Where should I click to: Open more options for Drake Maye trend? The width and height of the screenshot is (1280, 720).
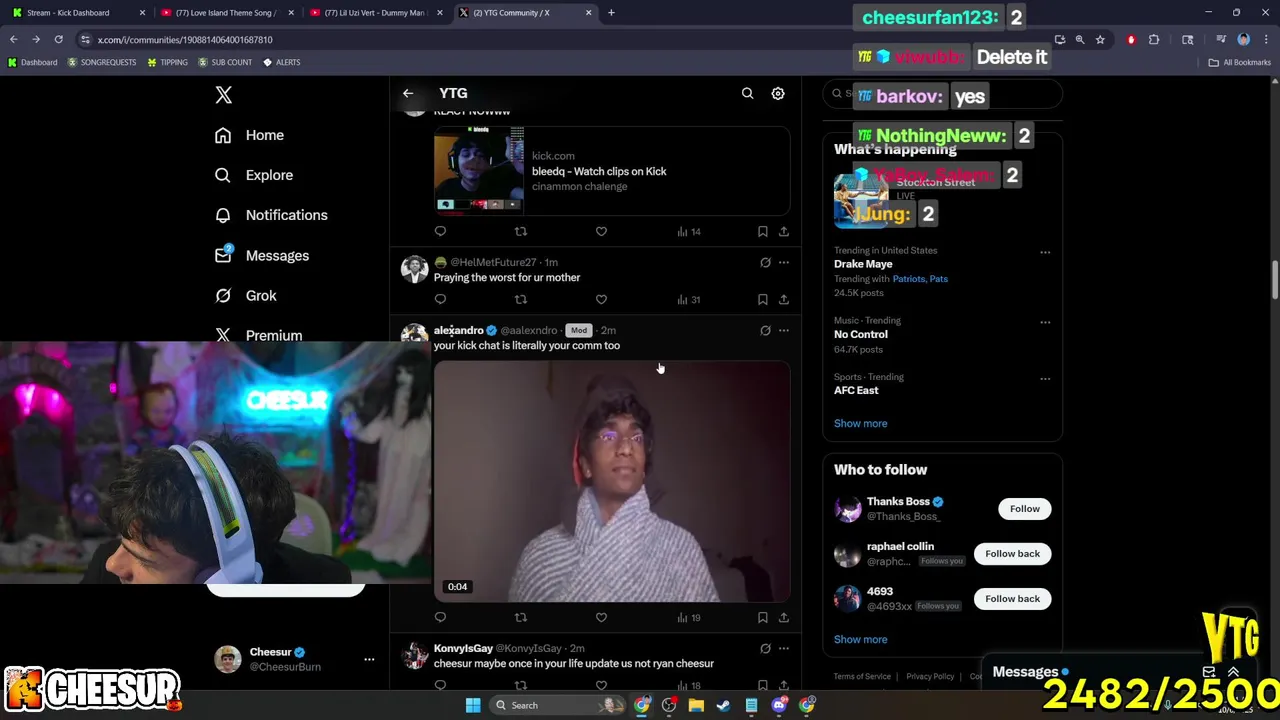pos(1045,252)
